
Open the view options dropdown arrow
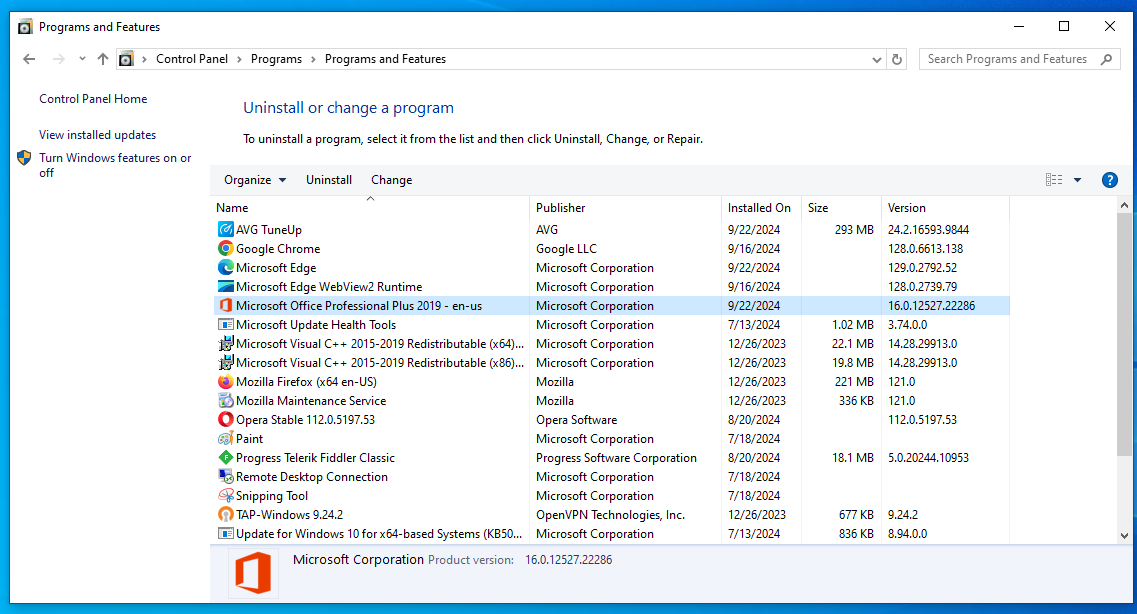pos(1078,180)
